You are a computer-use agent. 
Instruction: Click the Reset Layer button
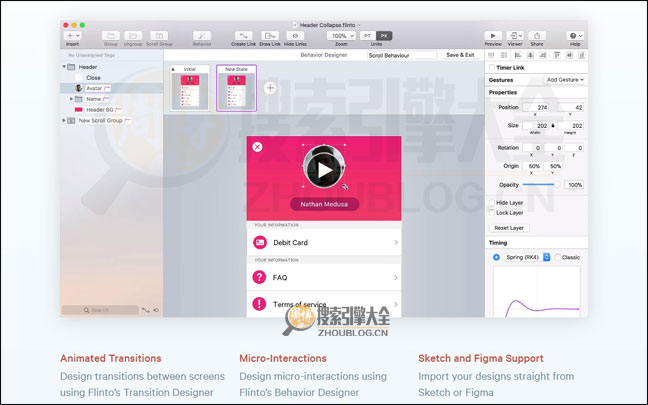(509, 228)
